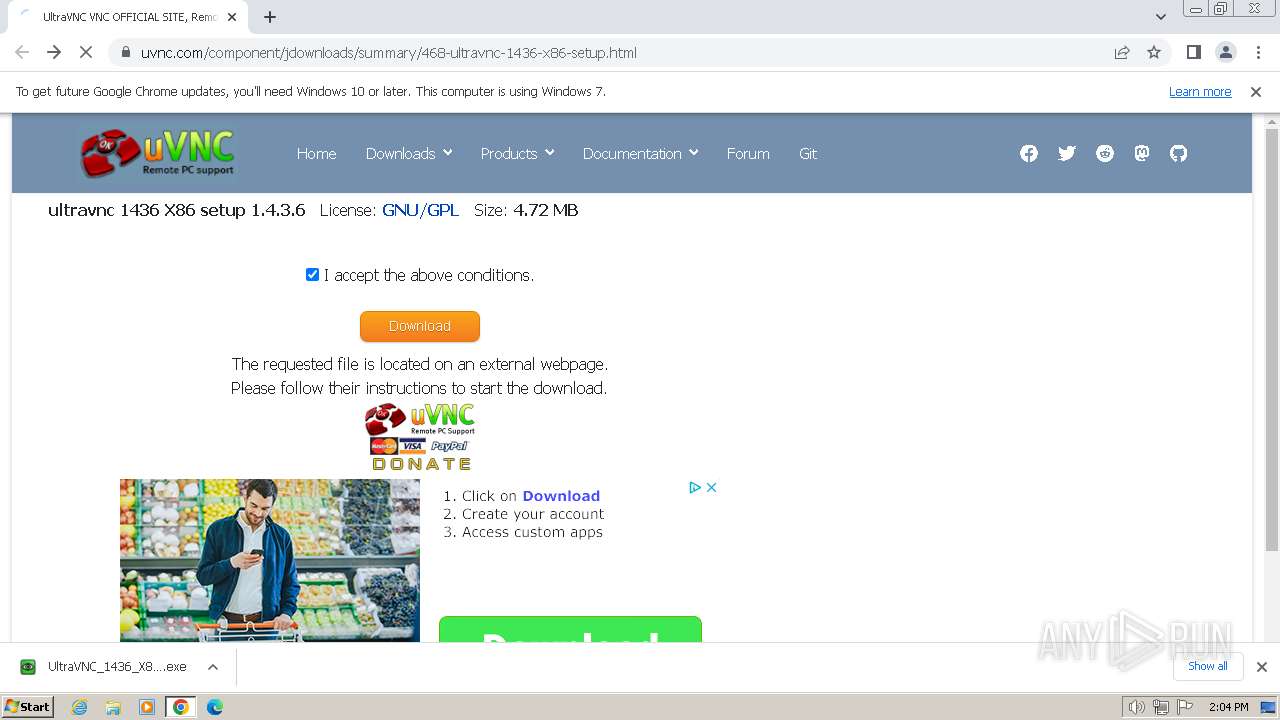The width and height of the screenshot is (1280, 720).
Task: Open Windows Media Player from taskbar
Action: [x=147, y=707]
